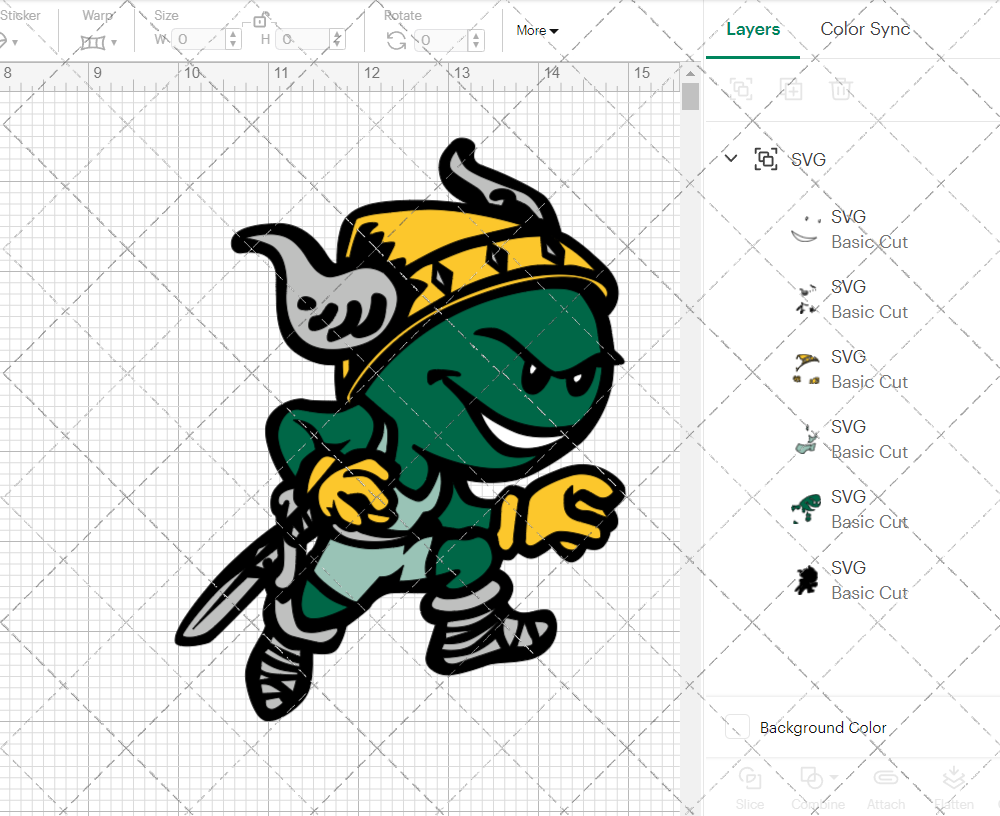
Task: Click the Background Color checkbox
Action: (x=735, y=728)
